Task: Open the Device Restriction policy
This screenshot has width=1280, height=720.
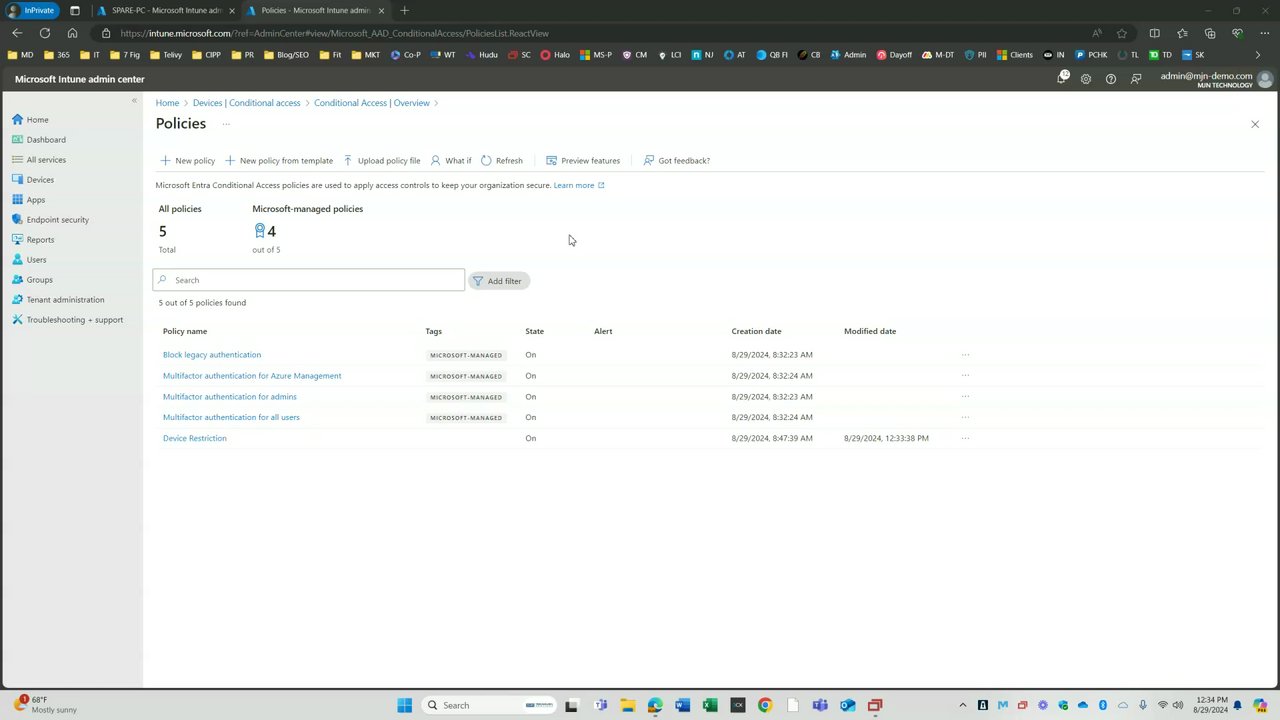Action: click(x=195, y=438)
